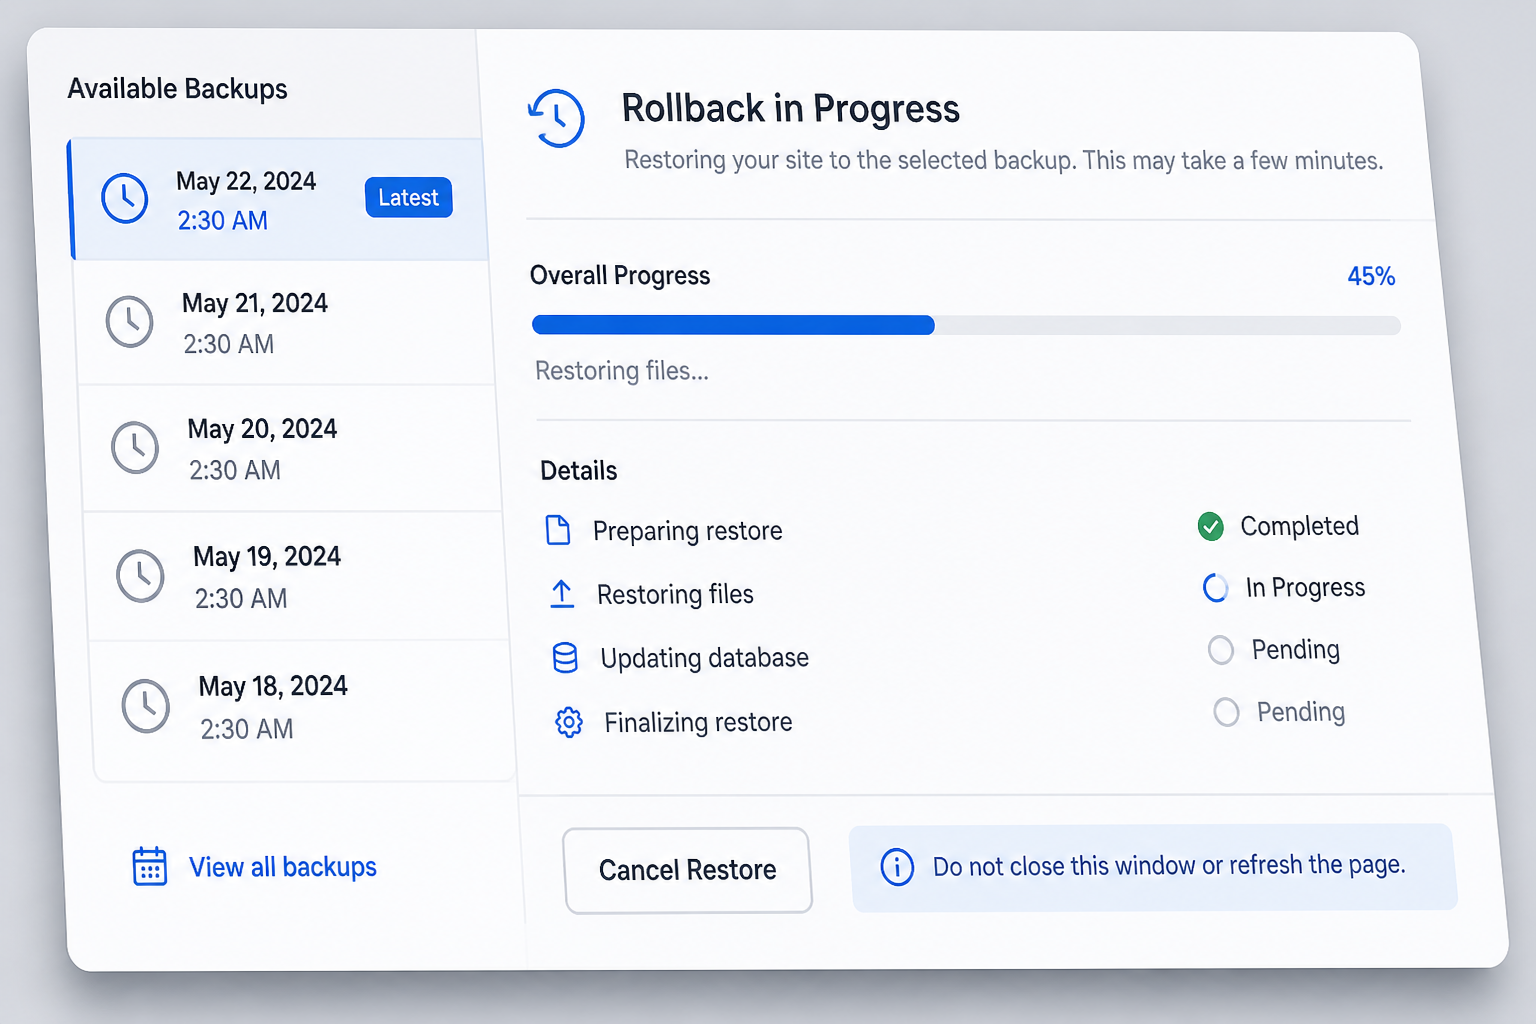This screenshot has height=1024, width=1536.
Task: Click the clock icon for May 22, 2024
Action: pyautogui.click(x=125, y=198)
